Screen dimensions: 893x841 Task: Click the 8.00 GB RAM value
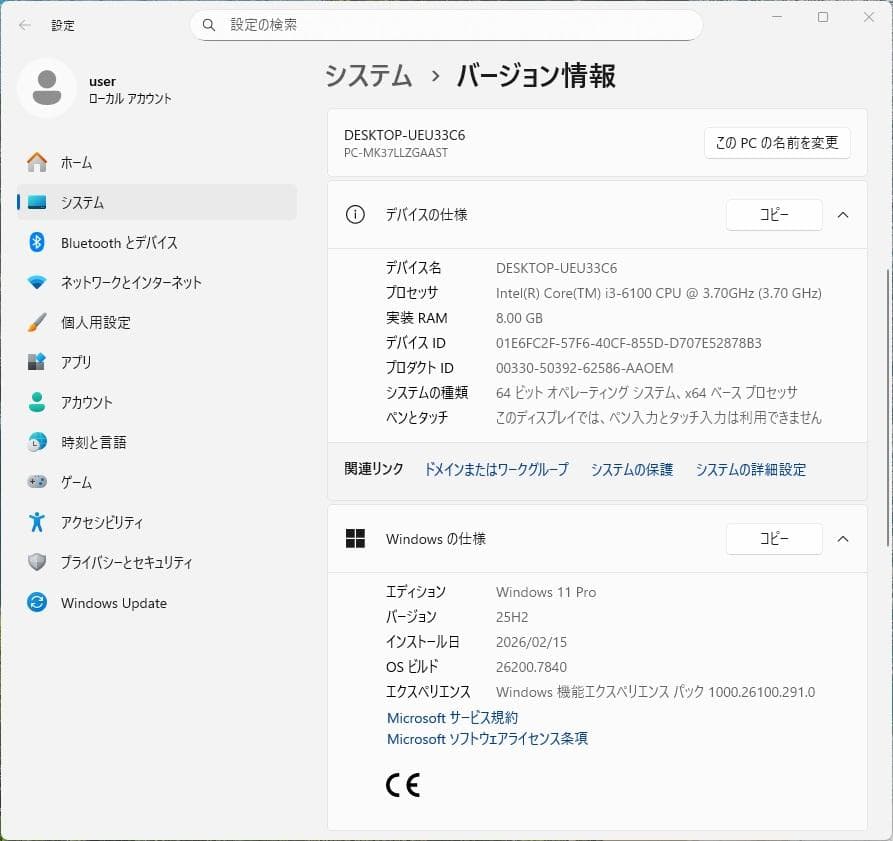pyautogui.click(x=519, y=318)
